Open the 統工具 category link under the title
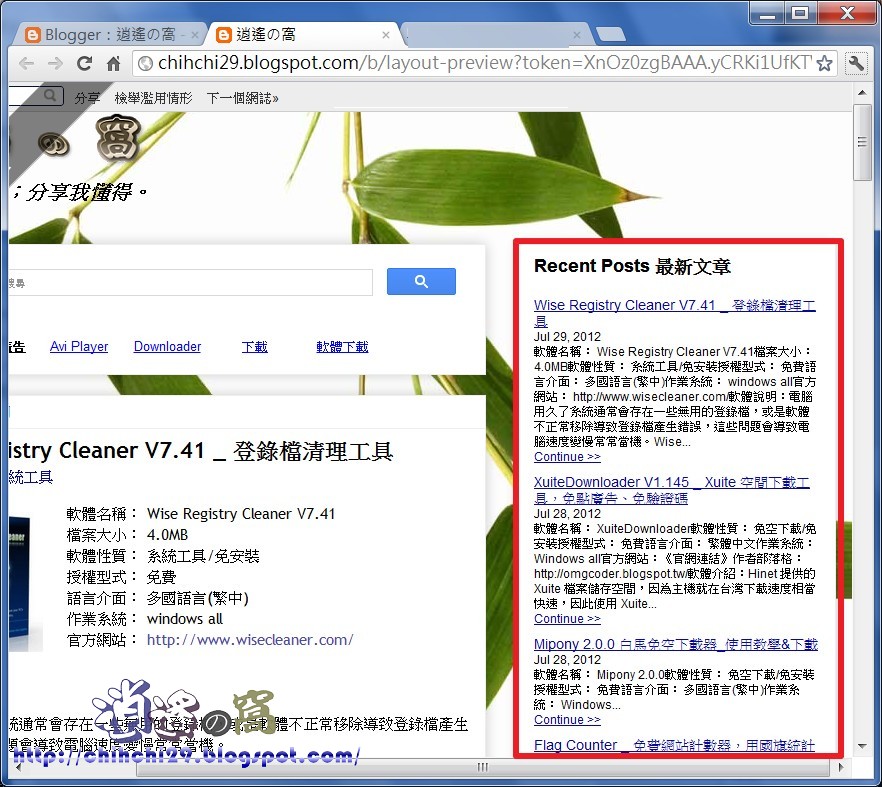Viewport: 882px width, 787px height. pos(30,478)
